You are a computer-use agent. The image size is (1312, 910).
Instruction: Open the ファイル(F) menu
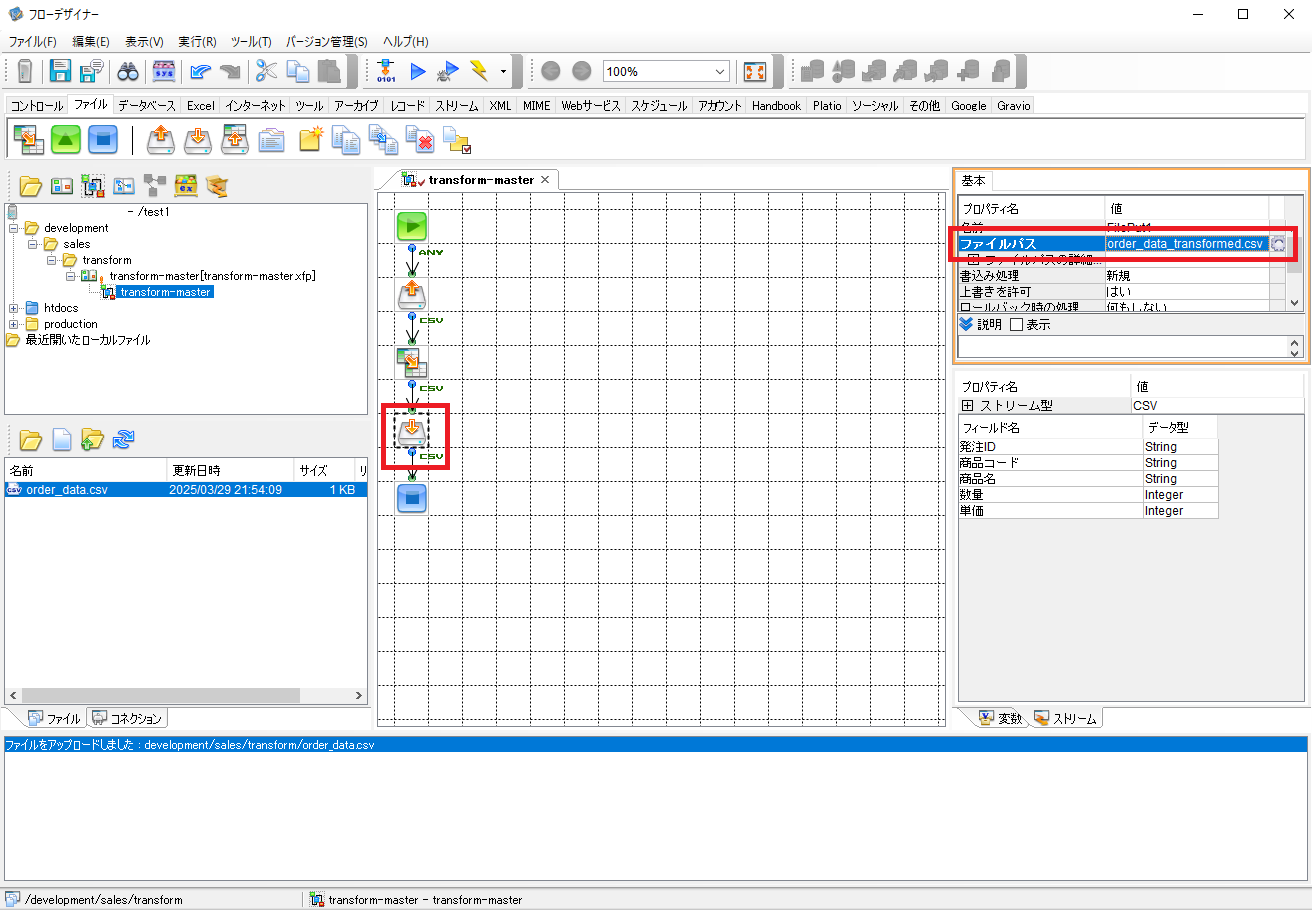[32, 42]
